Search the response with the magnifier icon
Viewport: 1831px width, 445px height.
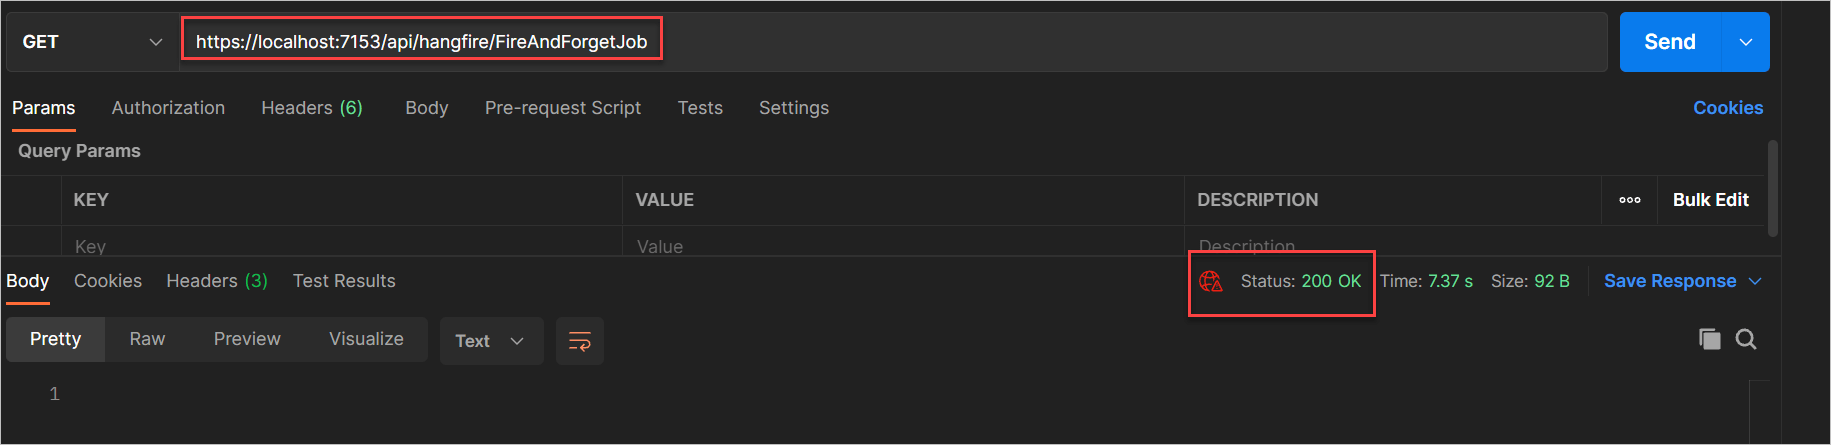1746,339
